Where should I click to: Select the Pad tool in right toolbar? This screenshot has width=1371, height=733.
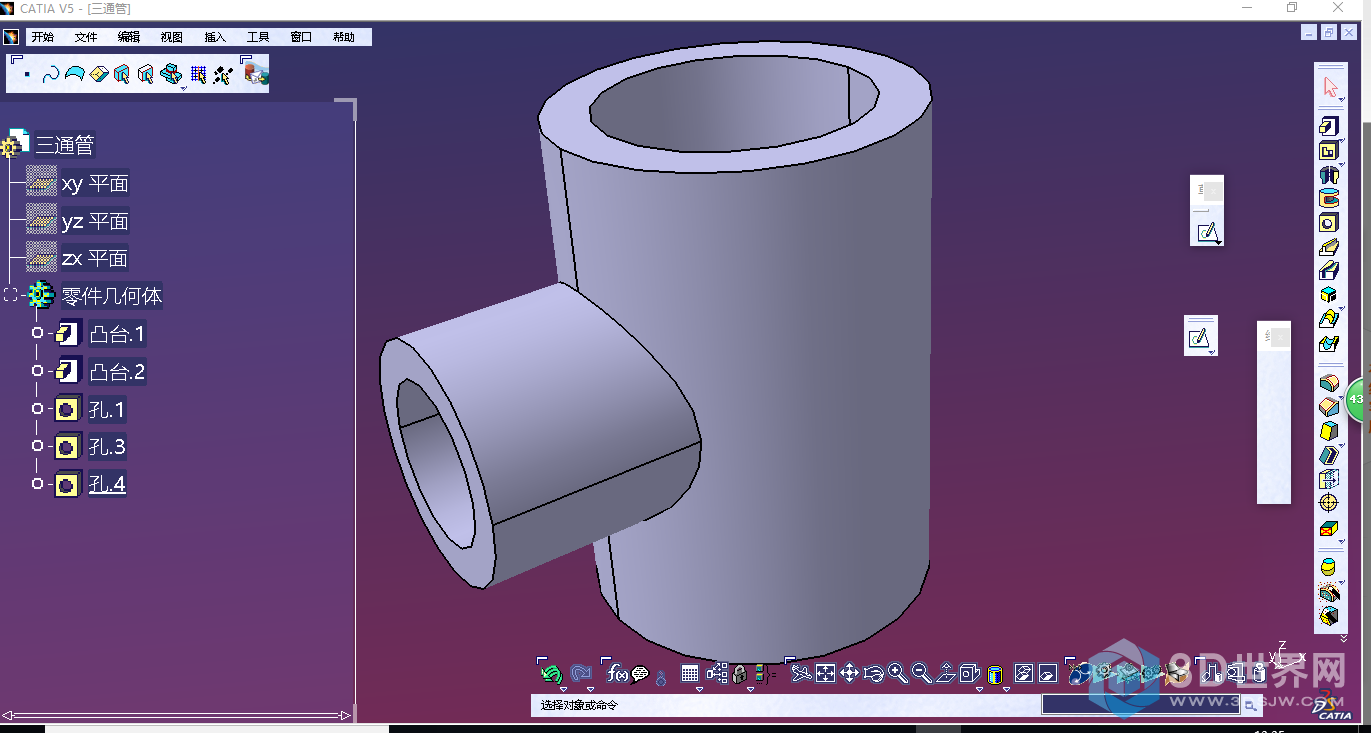1328,126
